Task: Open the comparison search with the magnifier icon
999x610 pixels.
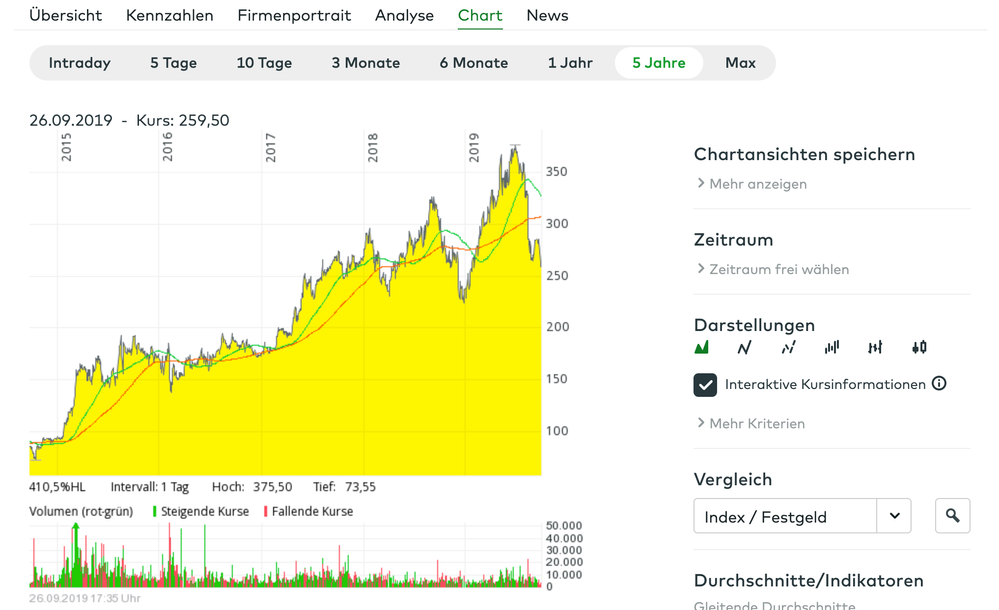Action: [952, 515]
